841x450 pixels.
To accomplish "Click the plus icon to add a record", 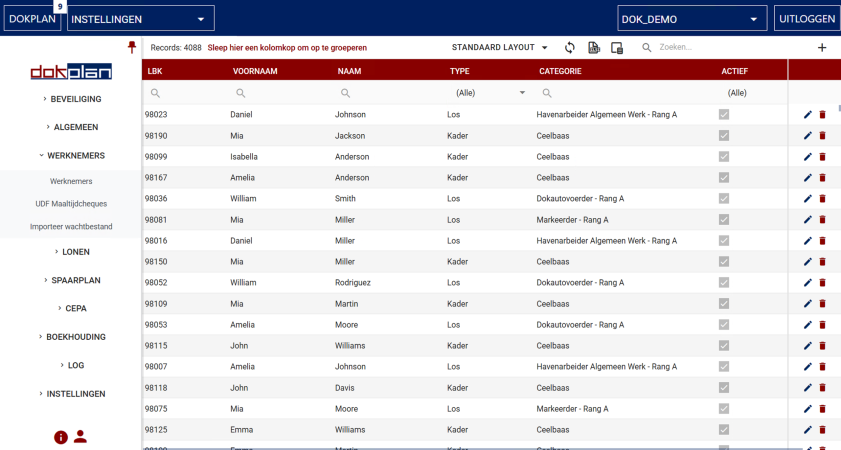I will [822, 47].
